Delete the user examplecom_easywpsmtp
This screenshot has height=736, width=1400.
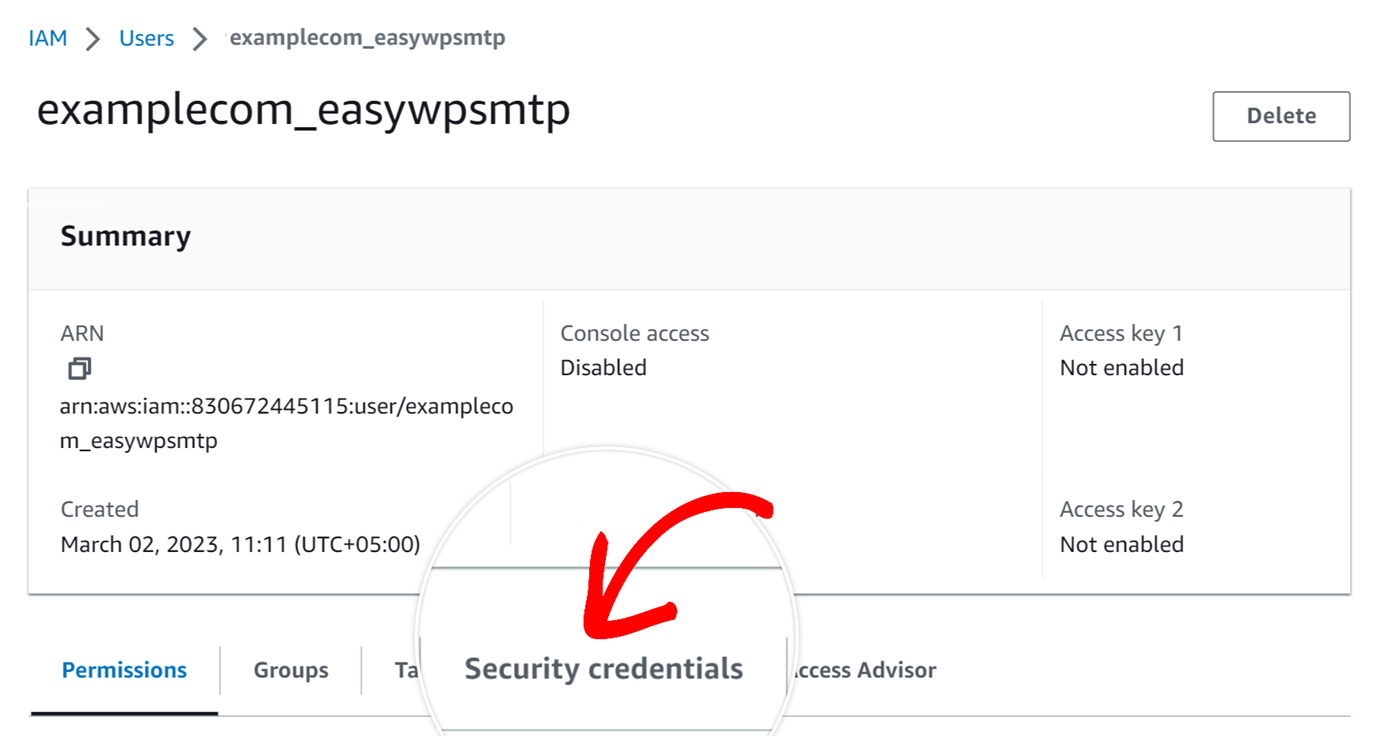pos(1281,116)
